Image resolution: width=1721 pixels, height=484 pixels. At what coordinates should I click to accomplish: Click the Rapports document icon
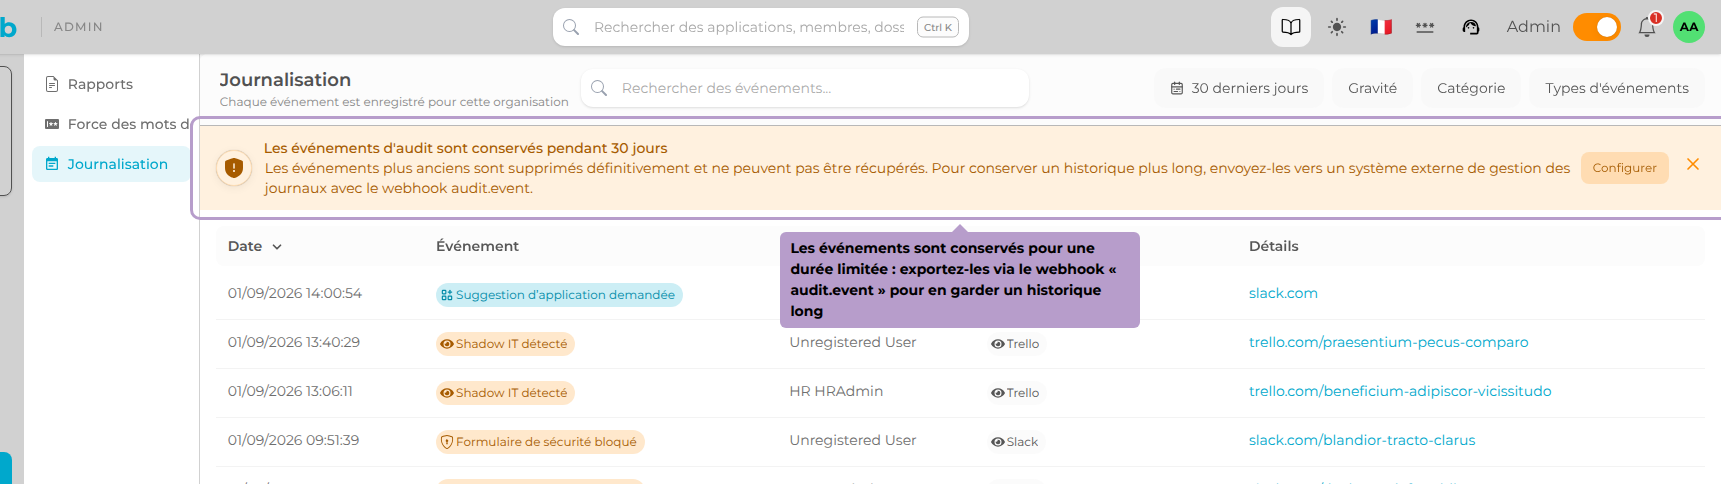click(x=52, y=84)
